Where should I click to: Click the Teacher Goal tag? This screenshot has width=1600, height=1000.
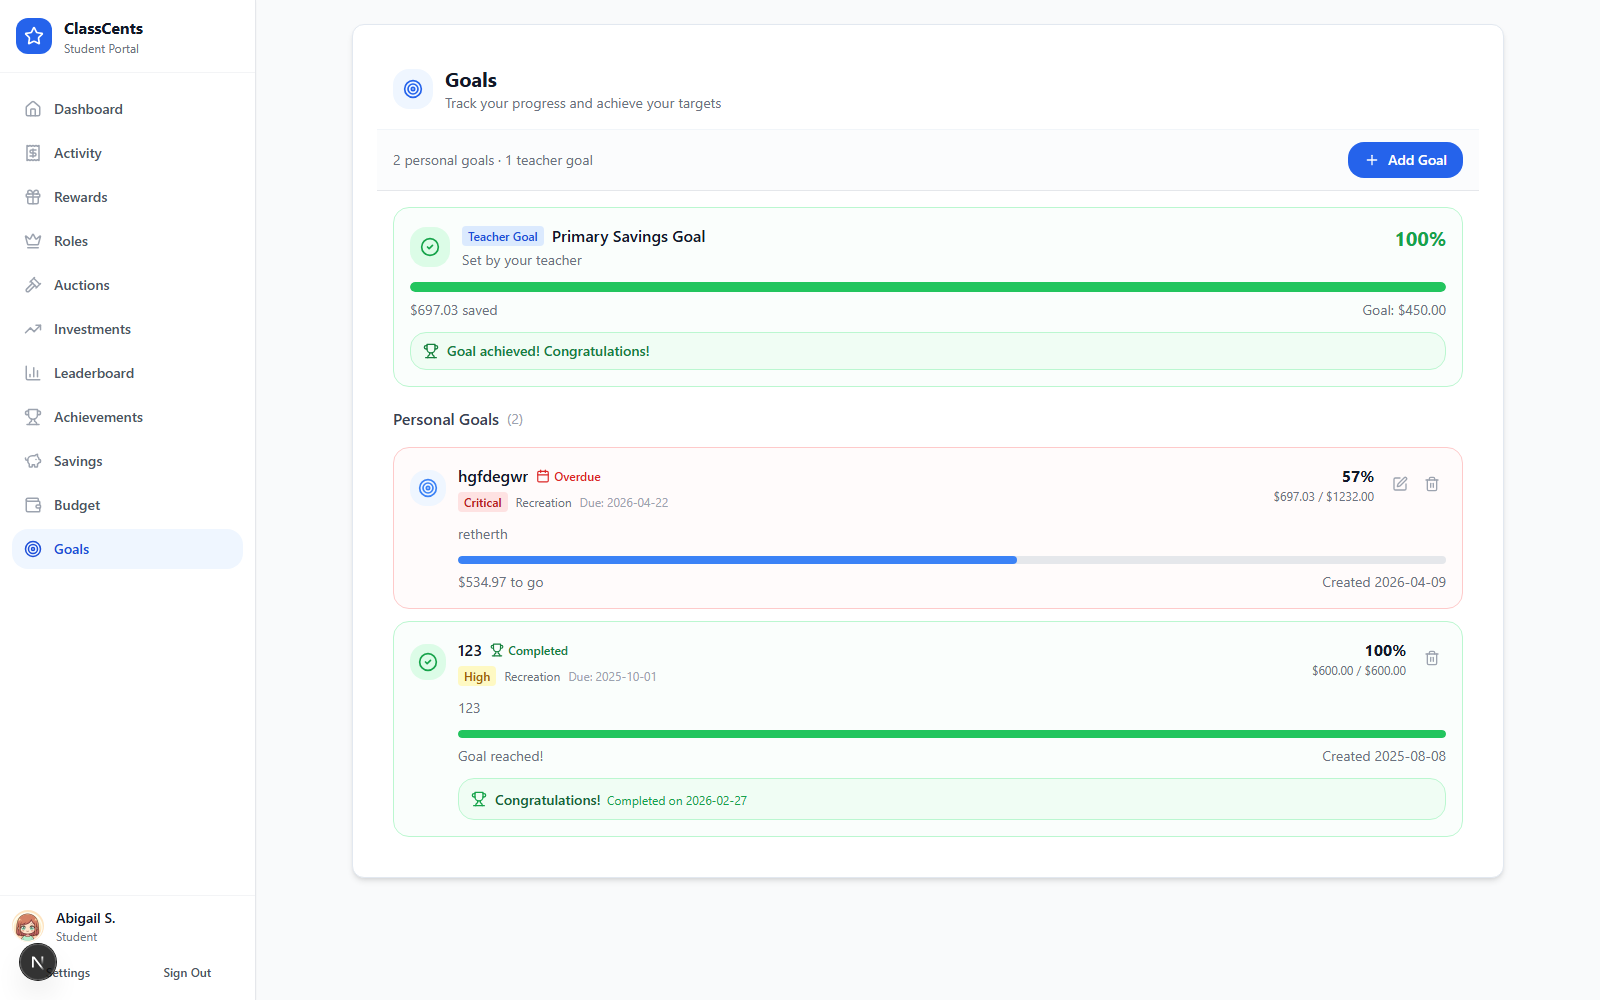(x=503, y=237)
